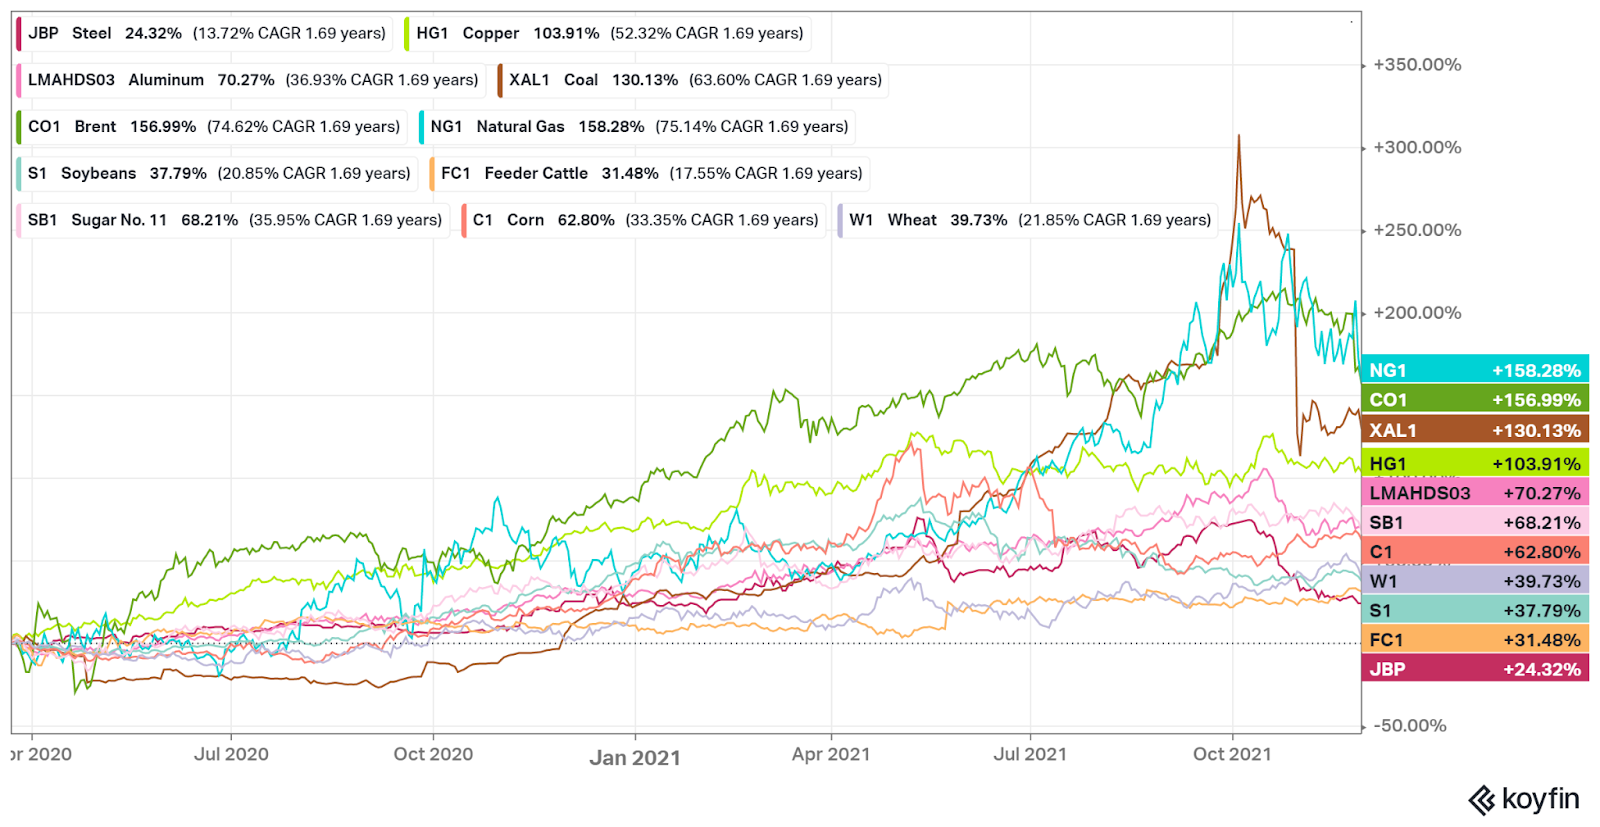Click the Jan 2021 date label
This screenshot has height=827, width=1600.
point(635,758)
